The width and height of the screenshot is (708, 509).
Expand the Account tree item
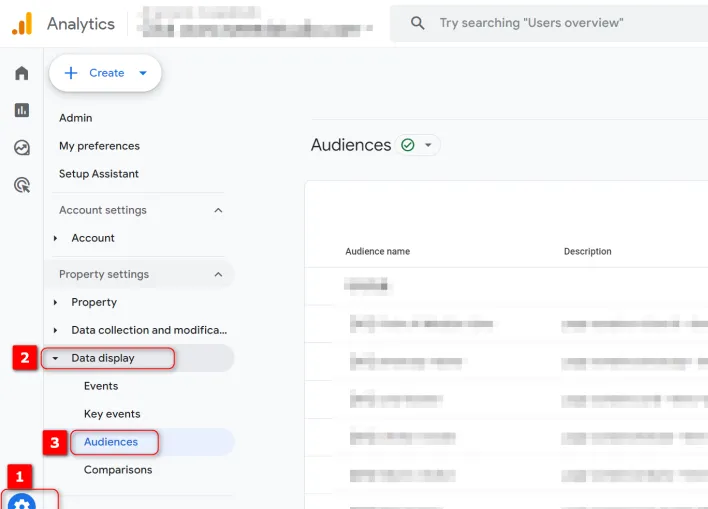point(55,238)
